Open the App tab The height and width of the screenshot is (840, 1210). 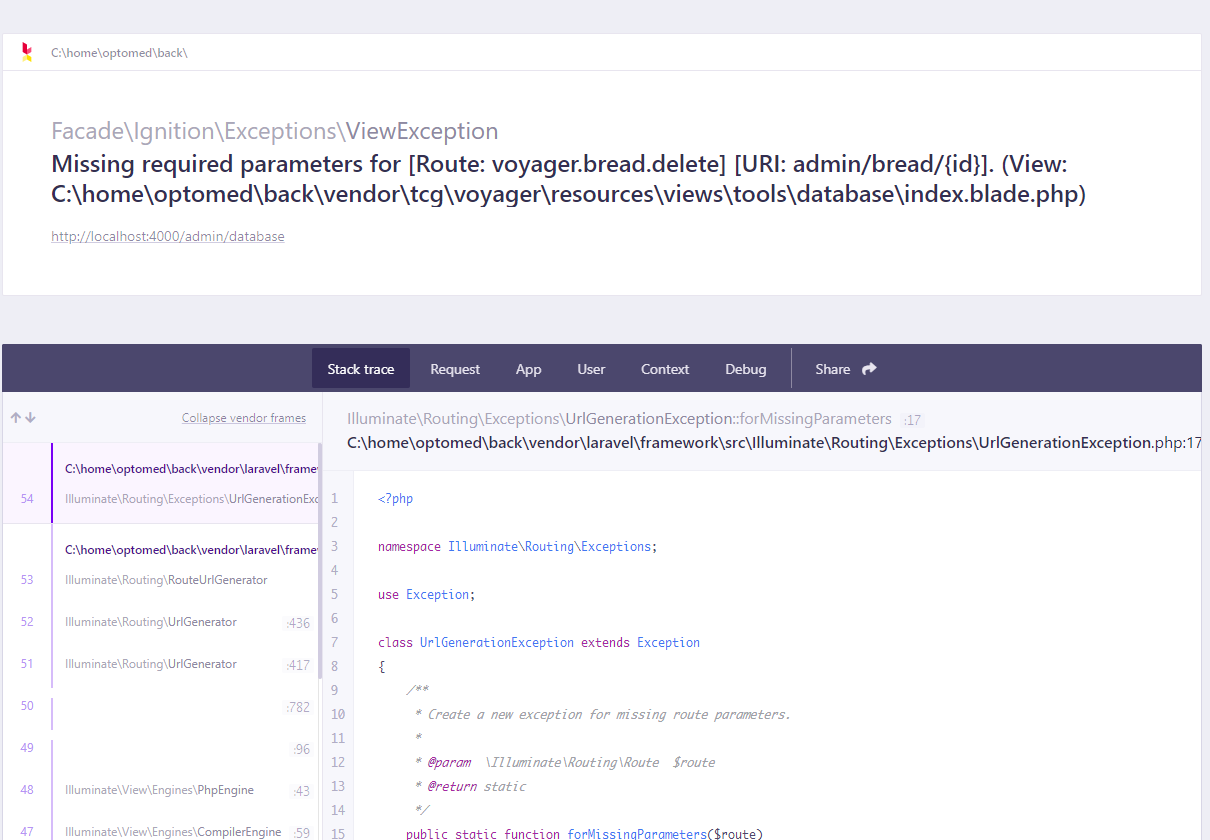[x=528, y=368]
